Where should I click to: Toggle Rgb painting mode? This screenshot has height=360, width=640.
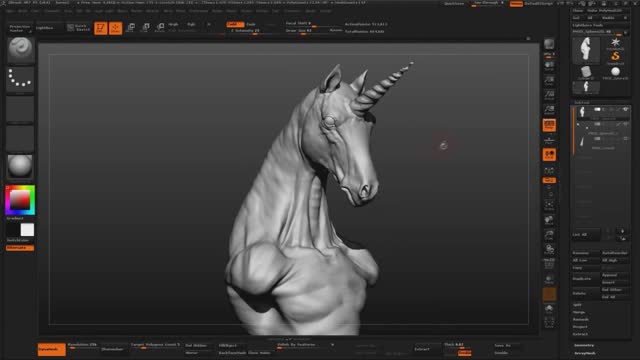191,24
